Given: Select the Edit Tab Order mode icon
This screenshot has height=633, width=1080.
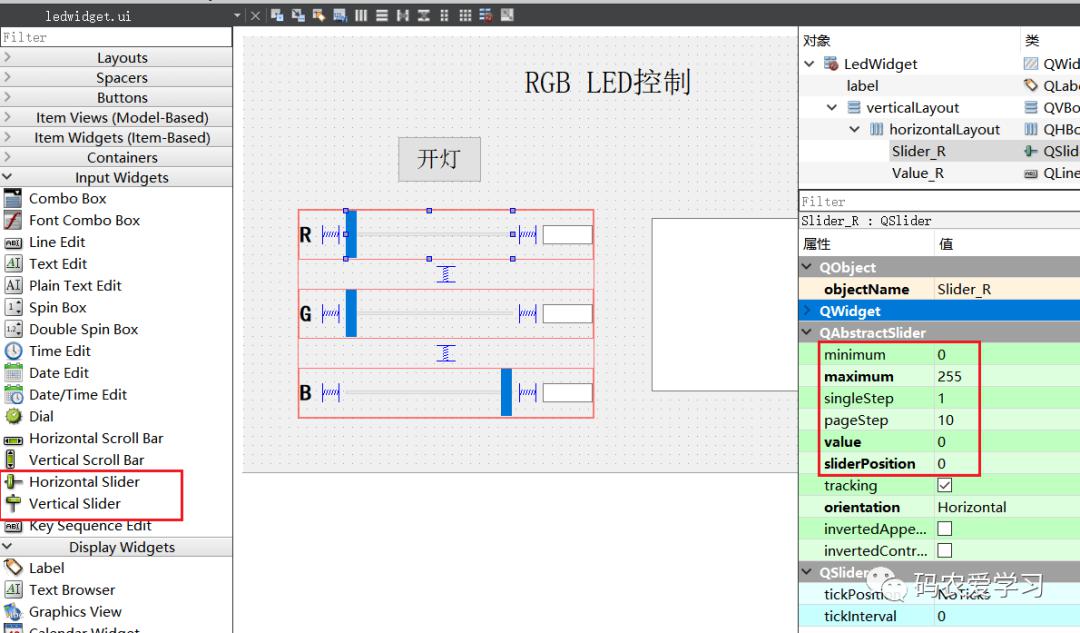Looking at the screenshot, I should tap(340, 14).
